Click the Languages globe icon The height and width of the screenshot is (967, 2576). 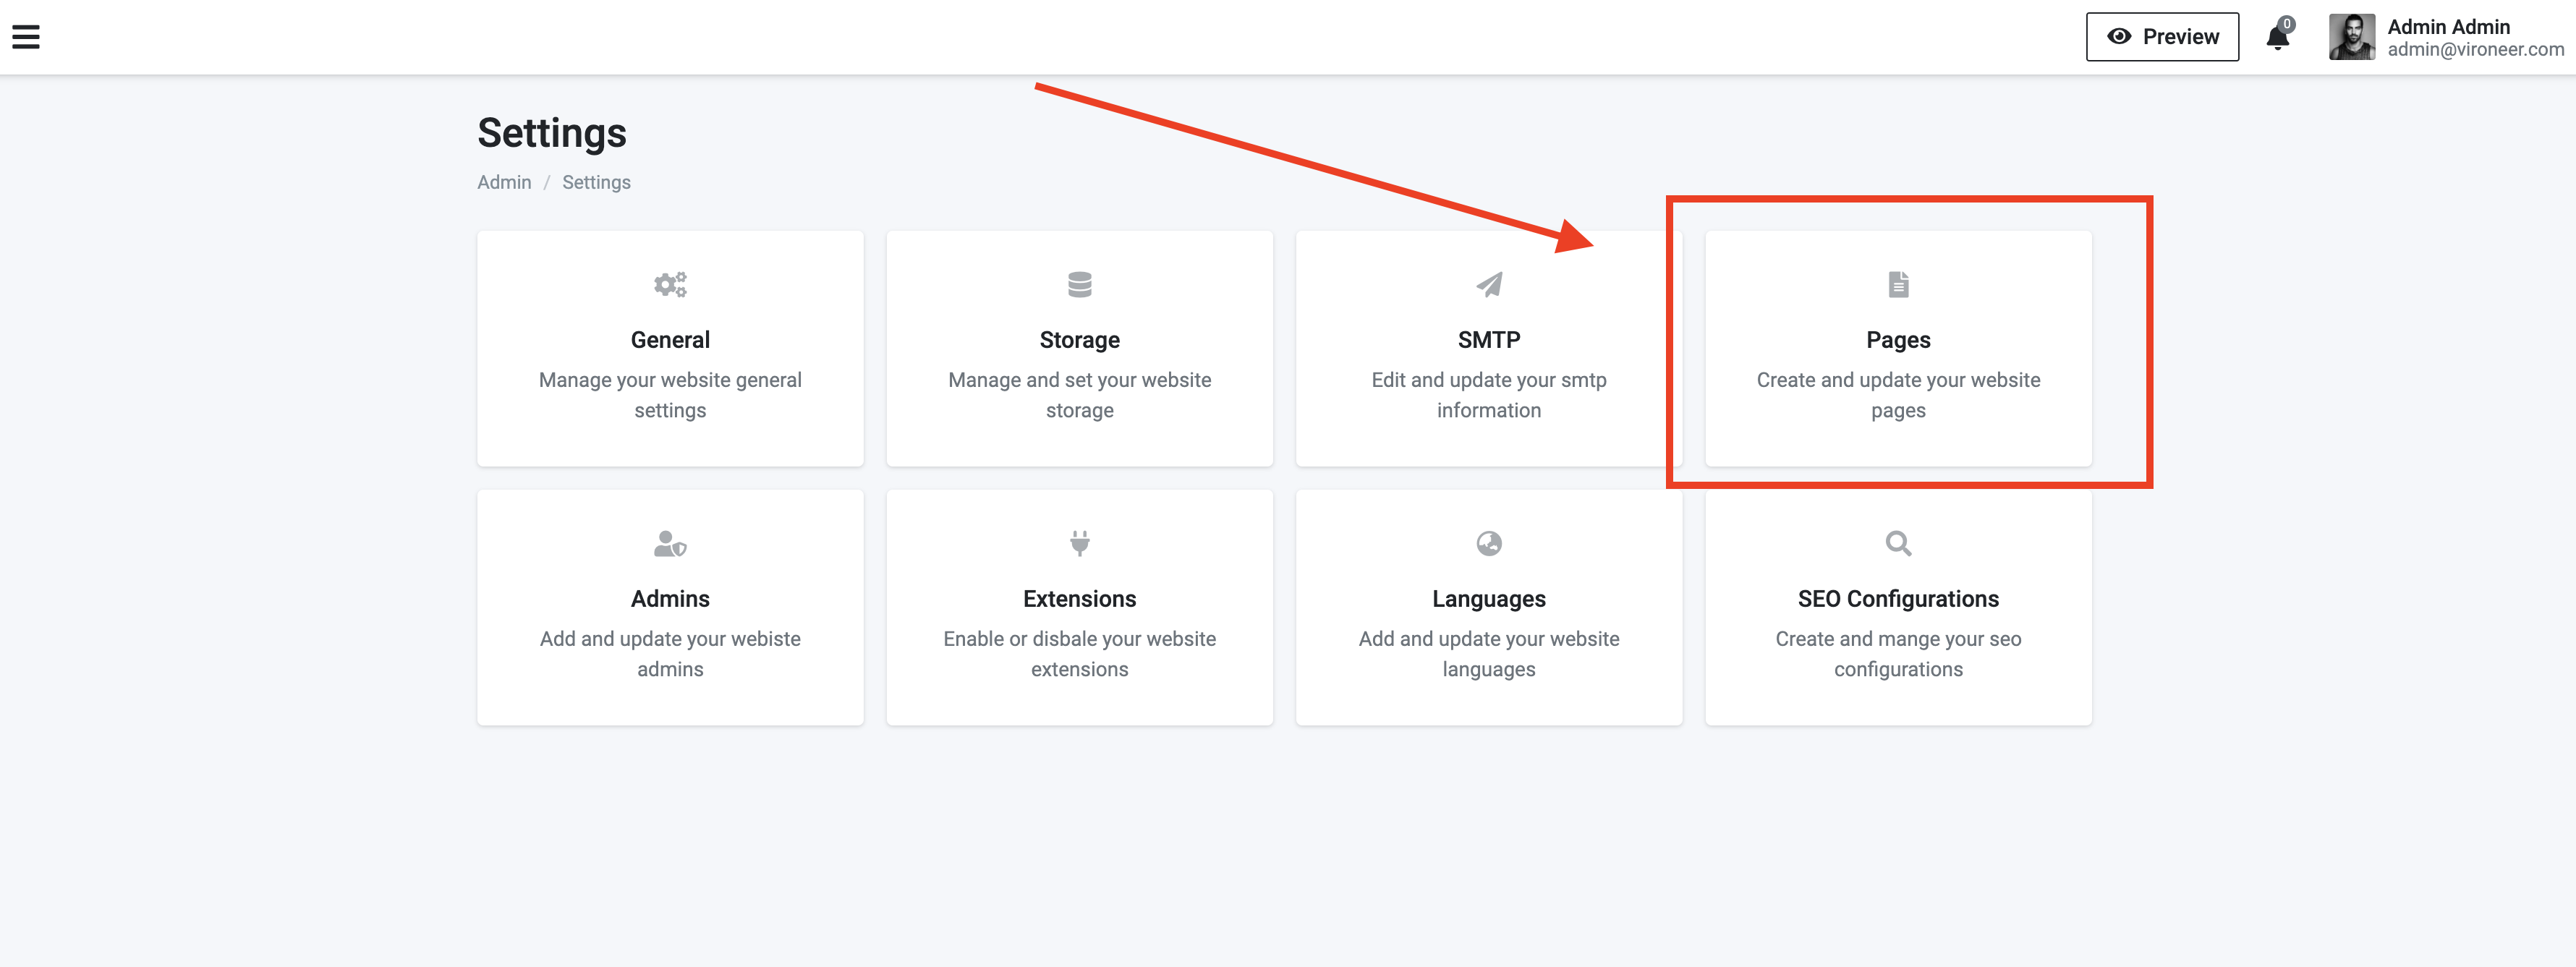pos(1488,543)
